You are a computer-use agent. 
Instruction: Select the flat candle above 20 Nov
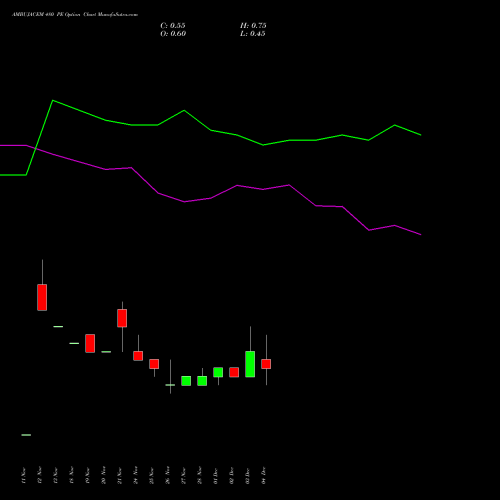coord(106,352)
